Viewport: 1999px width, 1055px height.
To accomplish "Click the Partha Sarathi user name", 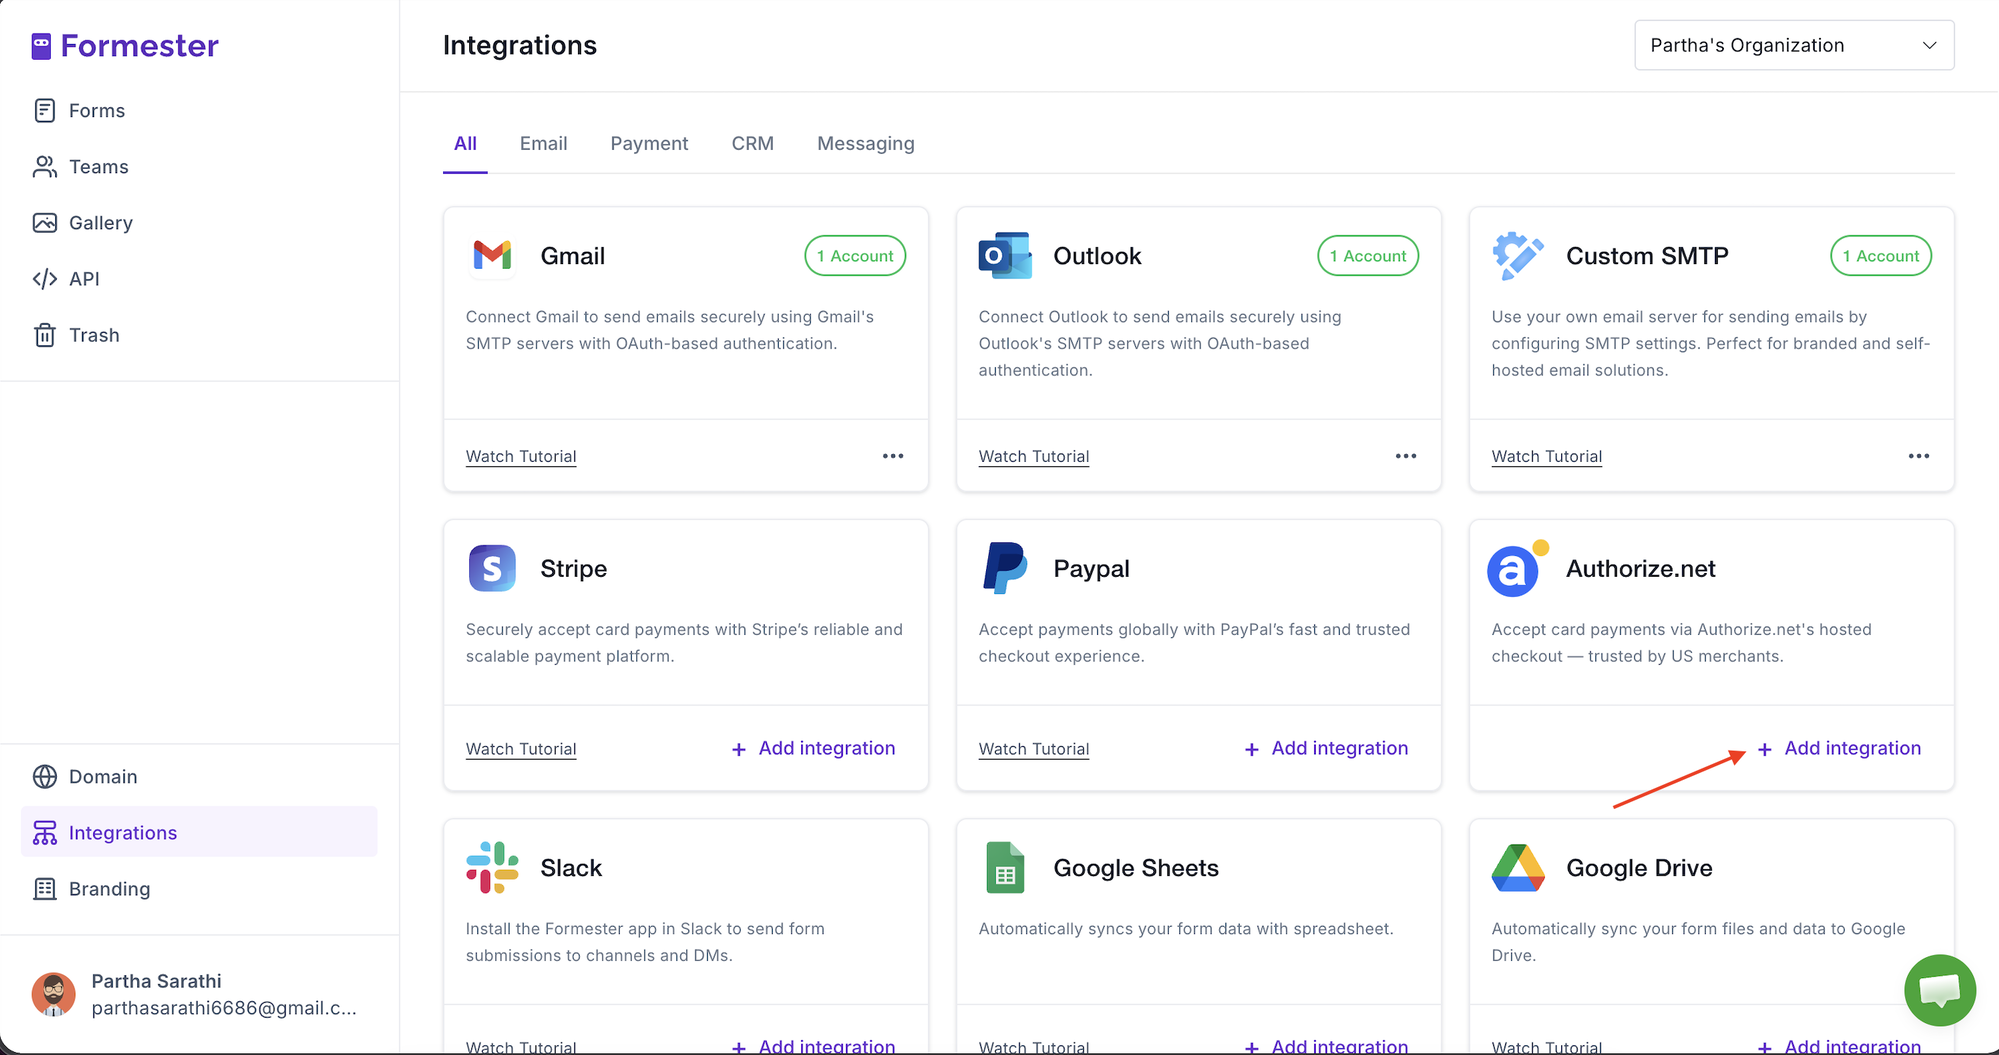I will [157, 981].
